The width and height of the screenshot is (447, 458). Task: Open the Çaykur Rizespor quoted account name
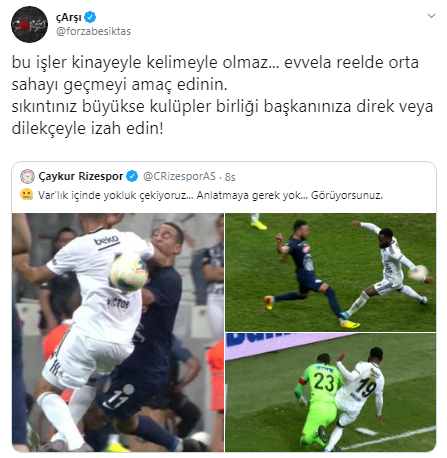[81, 176]
